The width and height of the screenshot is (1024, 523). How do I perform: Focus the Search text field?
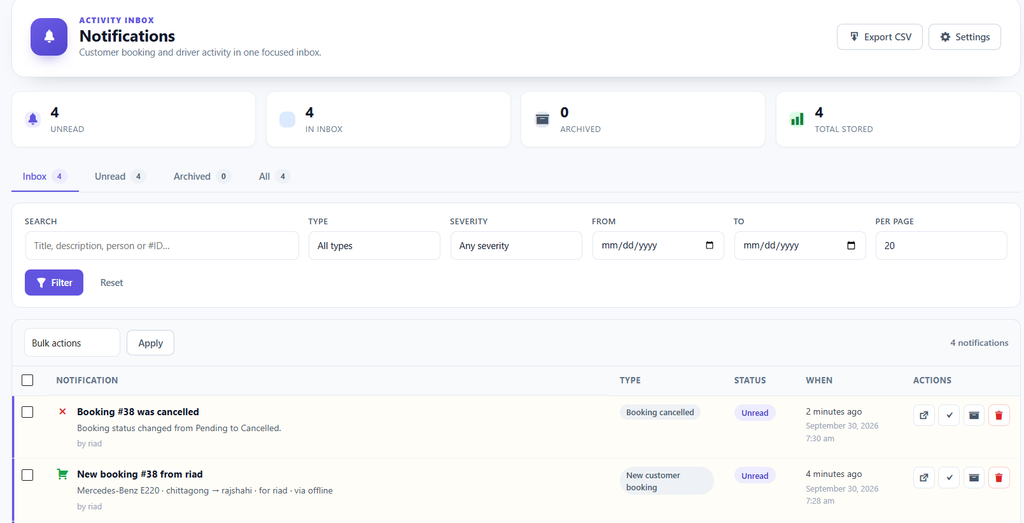click(x=162, y=246)
